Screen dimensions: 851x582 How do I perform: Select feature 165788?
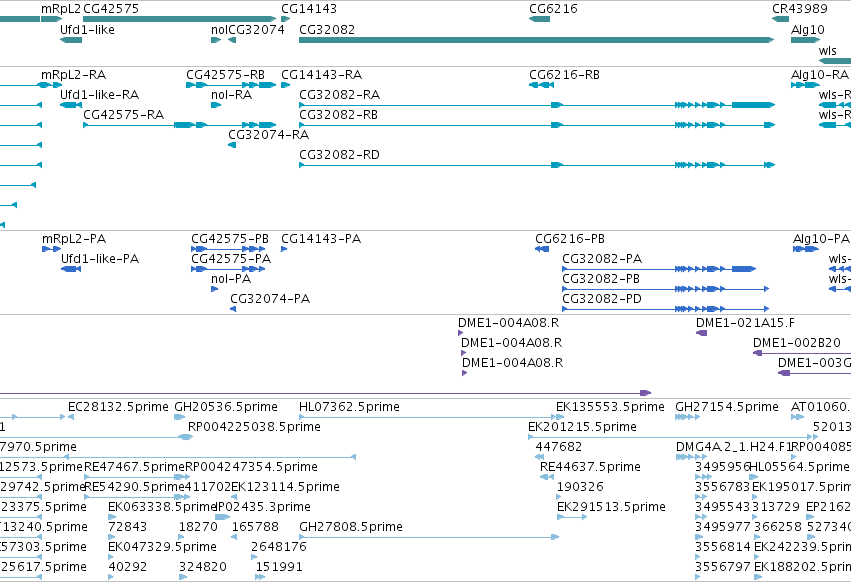[x=234, y=537]
